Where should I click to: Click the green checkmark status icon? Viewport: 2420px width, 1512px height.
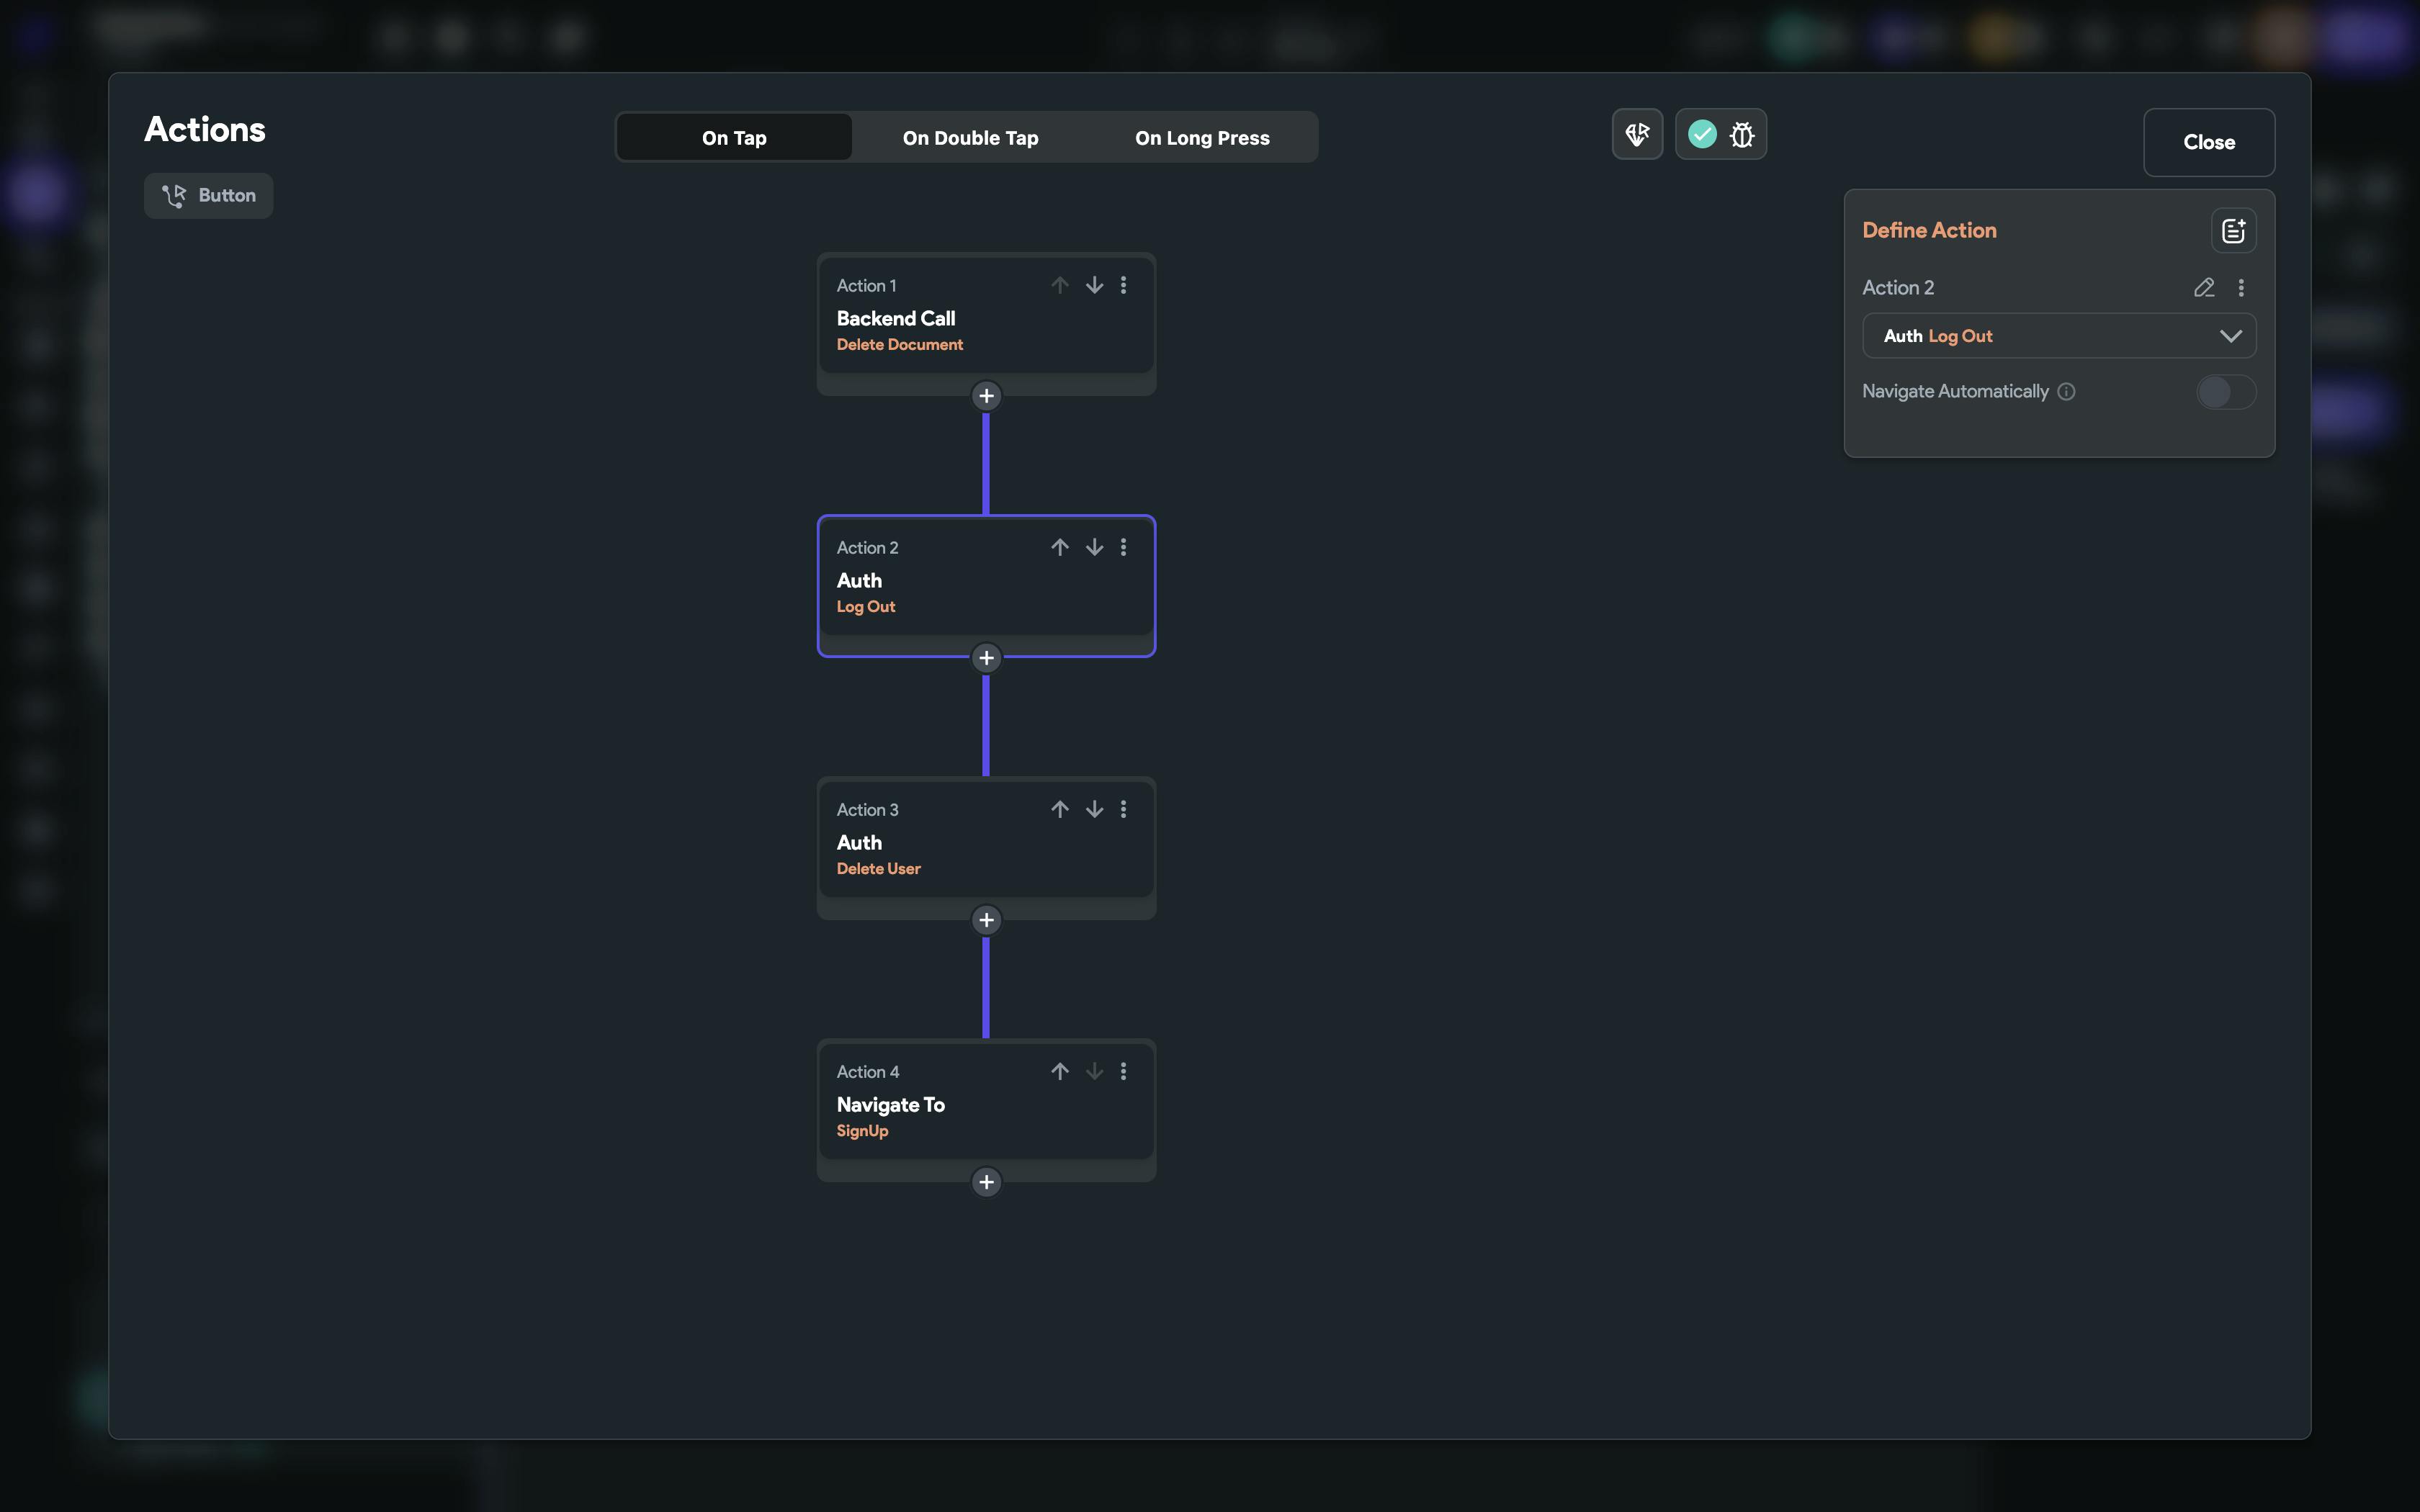[x=1702, y=134]
